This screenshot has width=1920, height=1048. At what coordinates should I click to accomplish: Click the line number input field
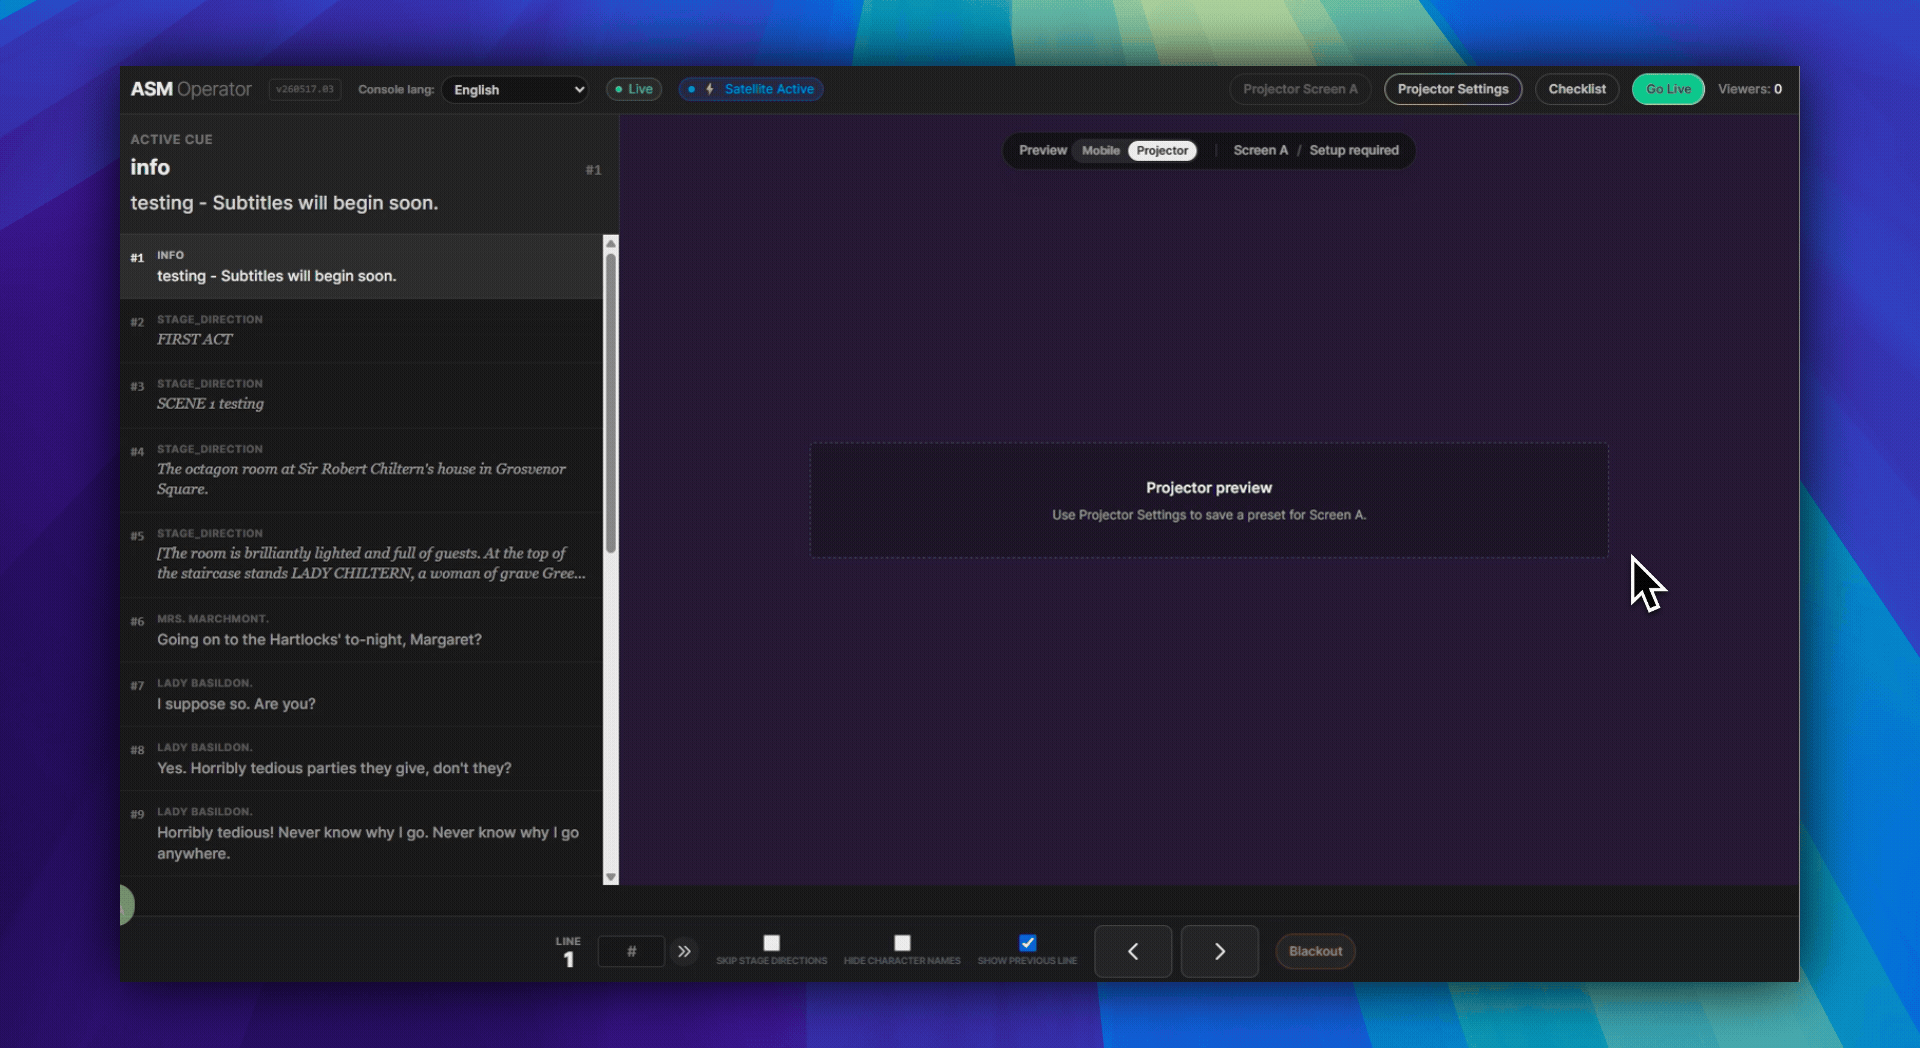pos(631,951)
